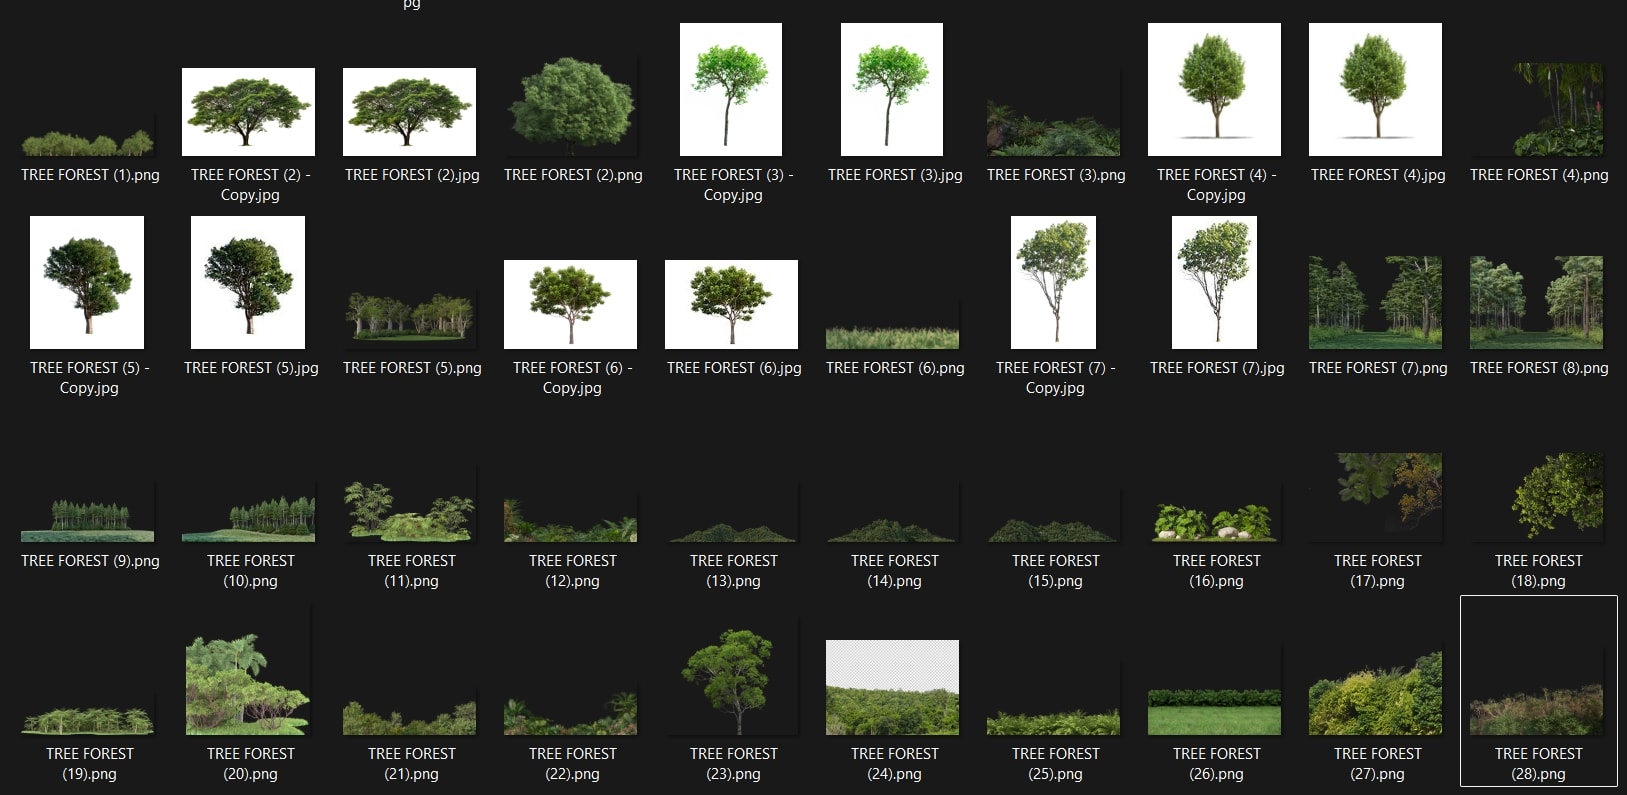Select TREE FOREST (3).jpg slender tree thumbnail
The height and width of the screenshot is (795, 1627).
click(x=892, y=90)
